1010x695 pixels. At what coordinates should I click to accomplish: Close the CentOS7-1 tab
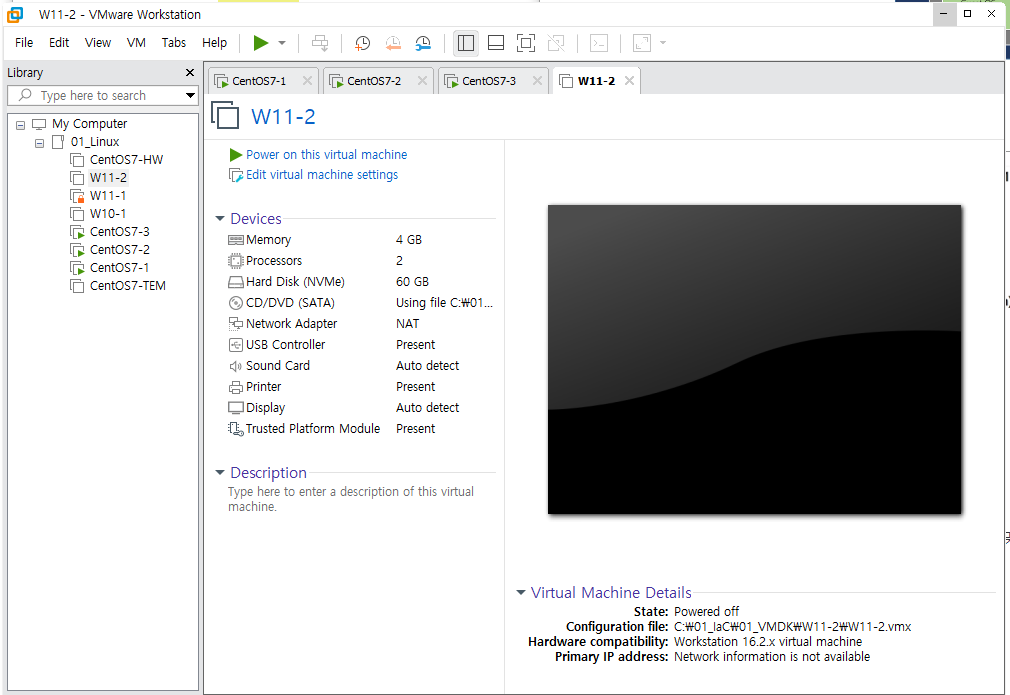307,81
